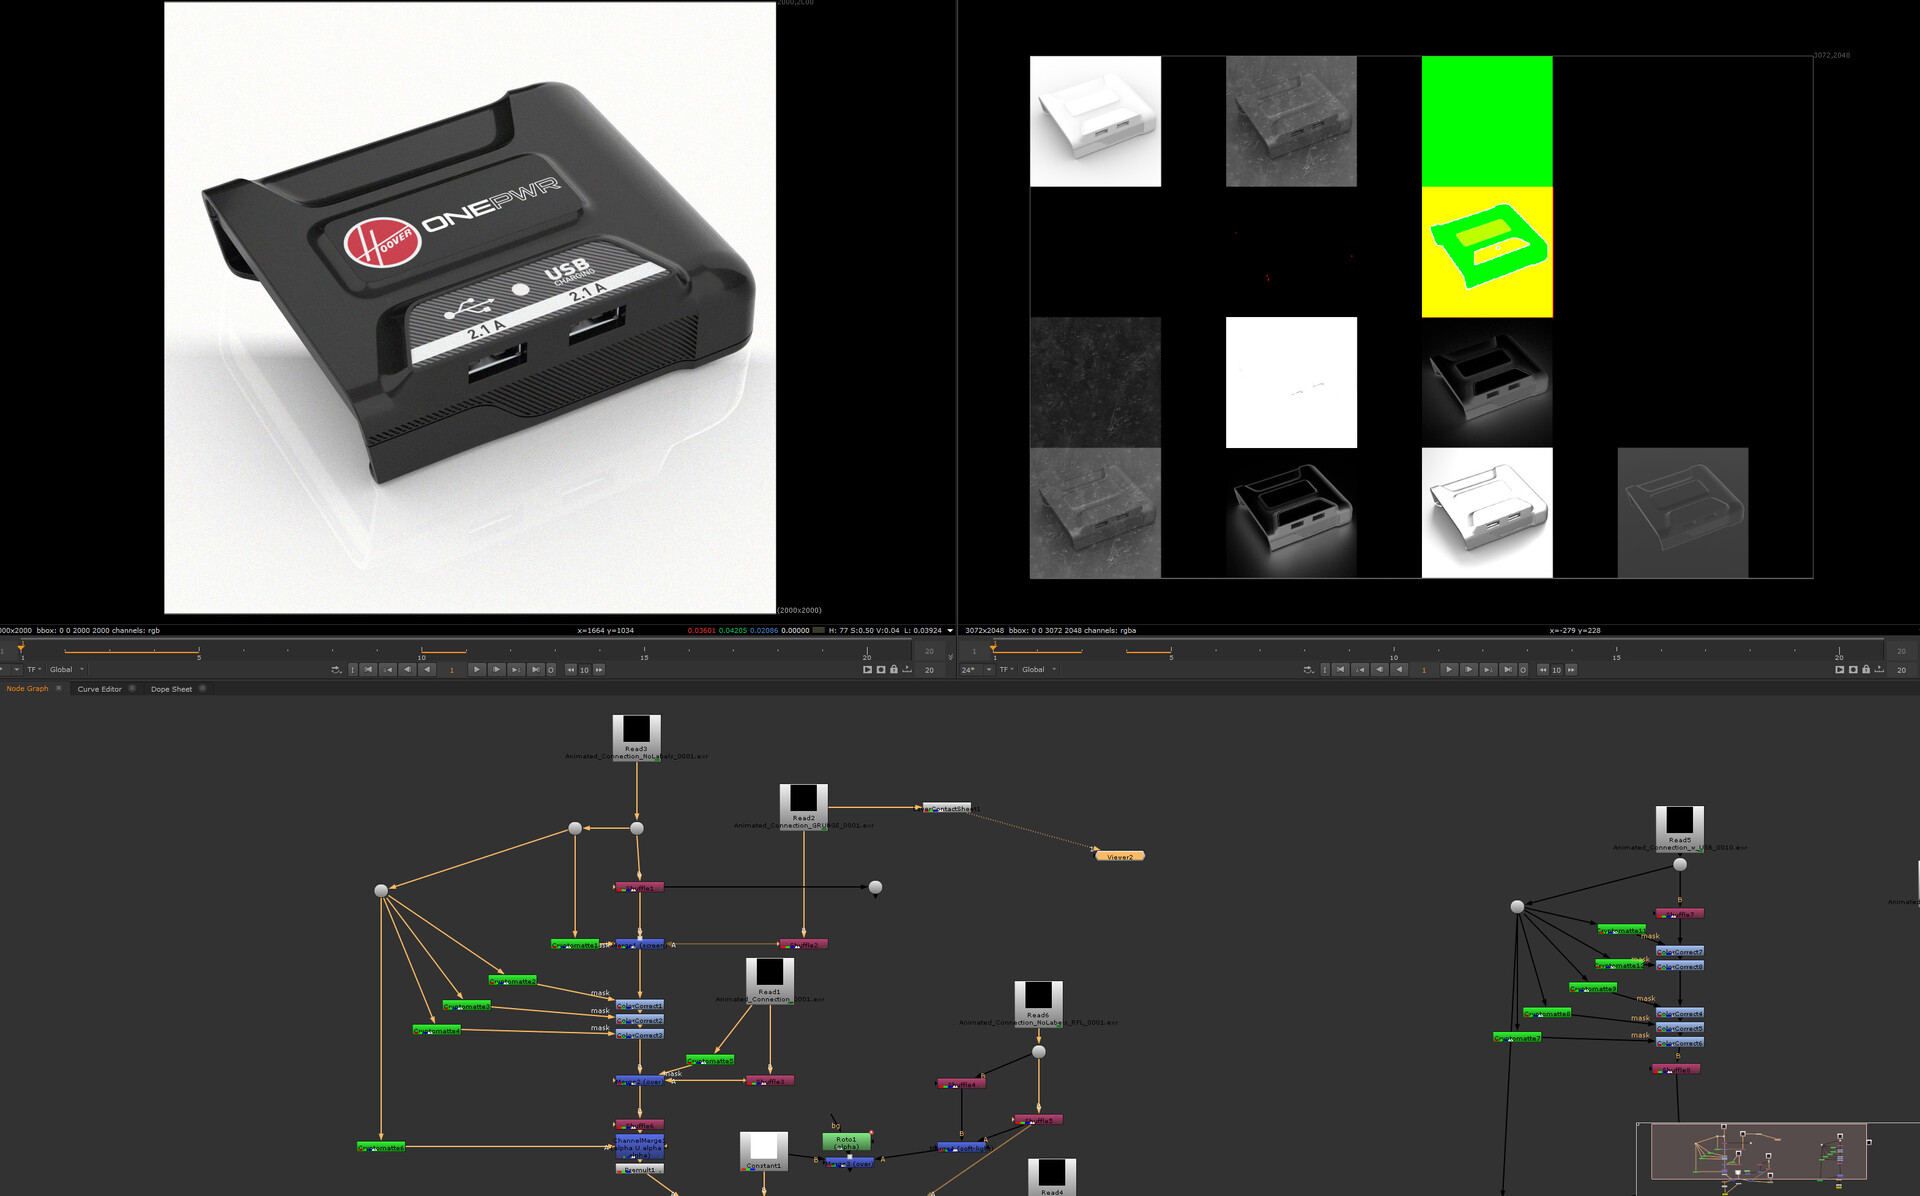This screenshot has width=1920, height=1196.
Task: Toggle the lock icon in left viewer
Action: (x=894, y=669)
